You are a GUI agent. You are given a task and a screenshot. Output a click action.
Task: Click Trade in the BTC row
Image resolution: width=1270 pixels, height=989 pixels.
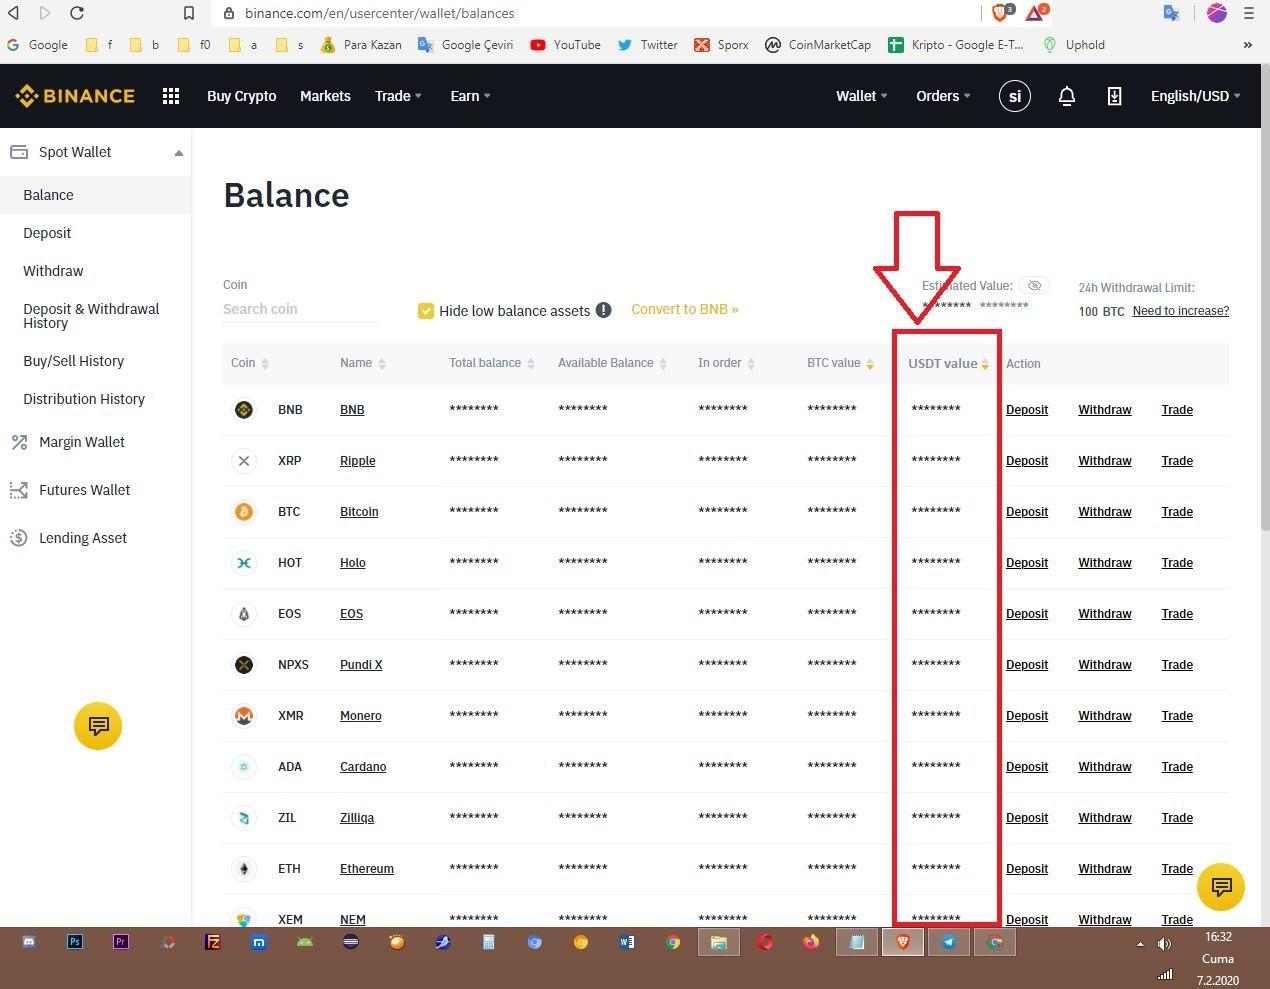click(x=1177, y=512)
